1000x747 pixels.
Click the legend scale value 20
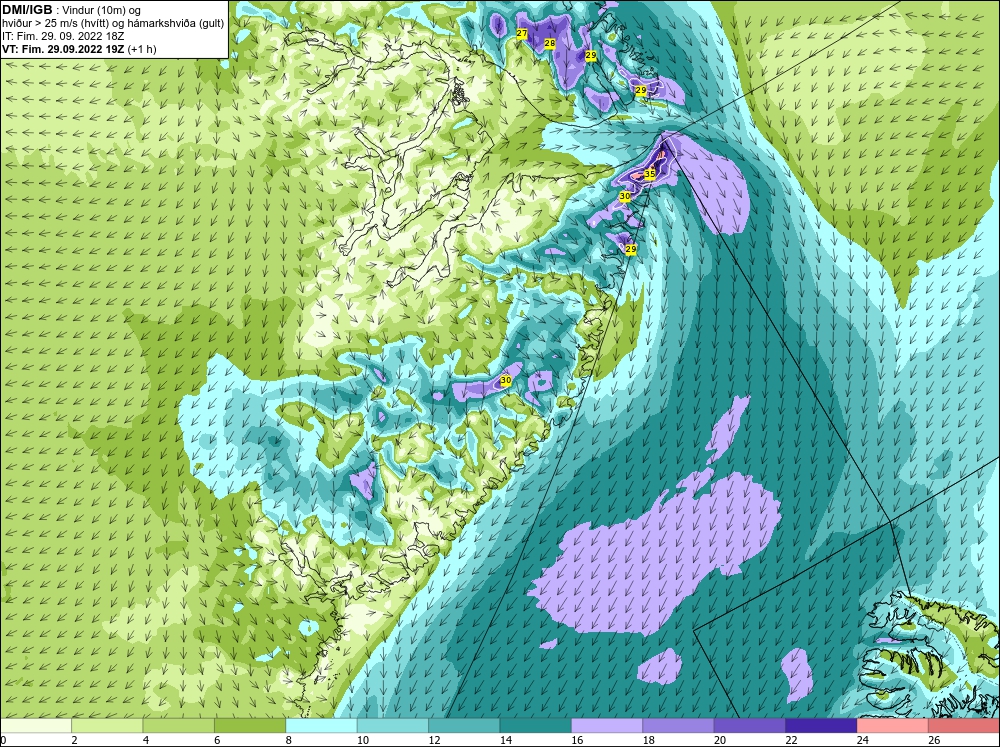[719, 740]
